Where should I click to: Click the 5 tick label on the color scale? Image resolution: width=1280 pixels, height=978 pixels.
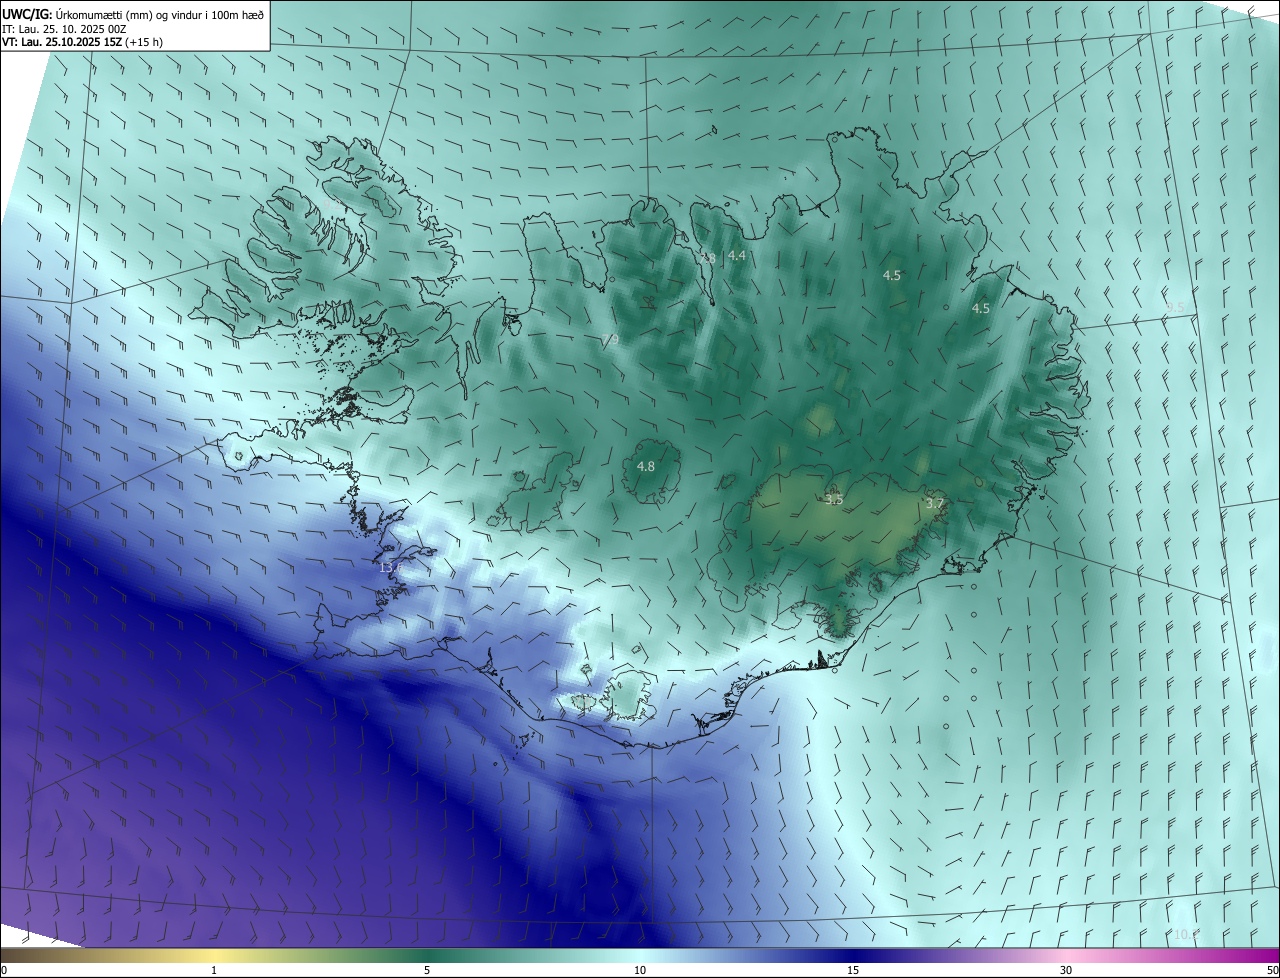point(427,970)
